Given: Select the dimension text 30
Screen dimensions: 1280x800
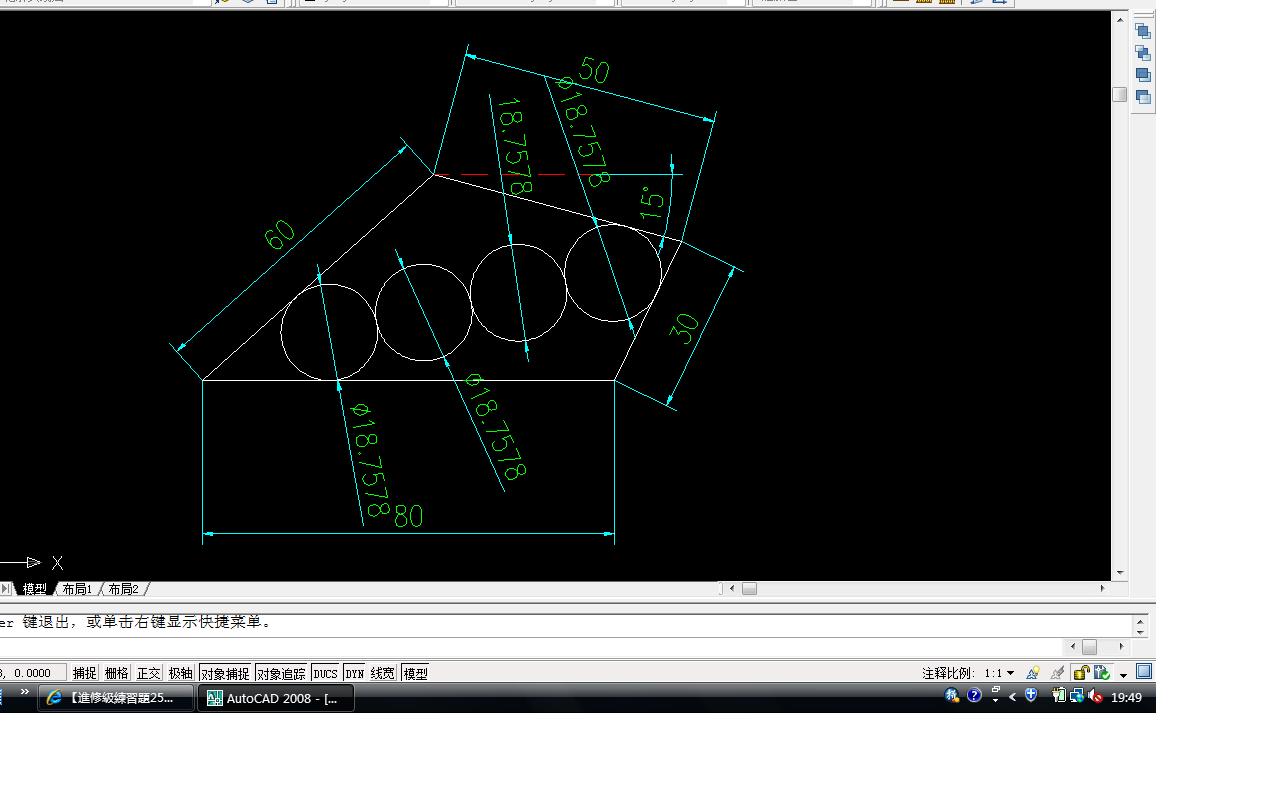Looking at the screenshot, I should tap(684, 328).
